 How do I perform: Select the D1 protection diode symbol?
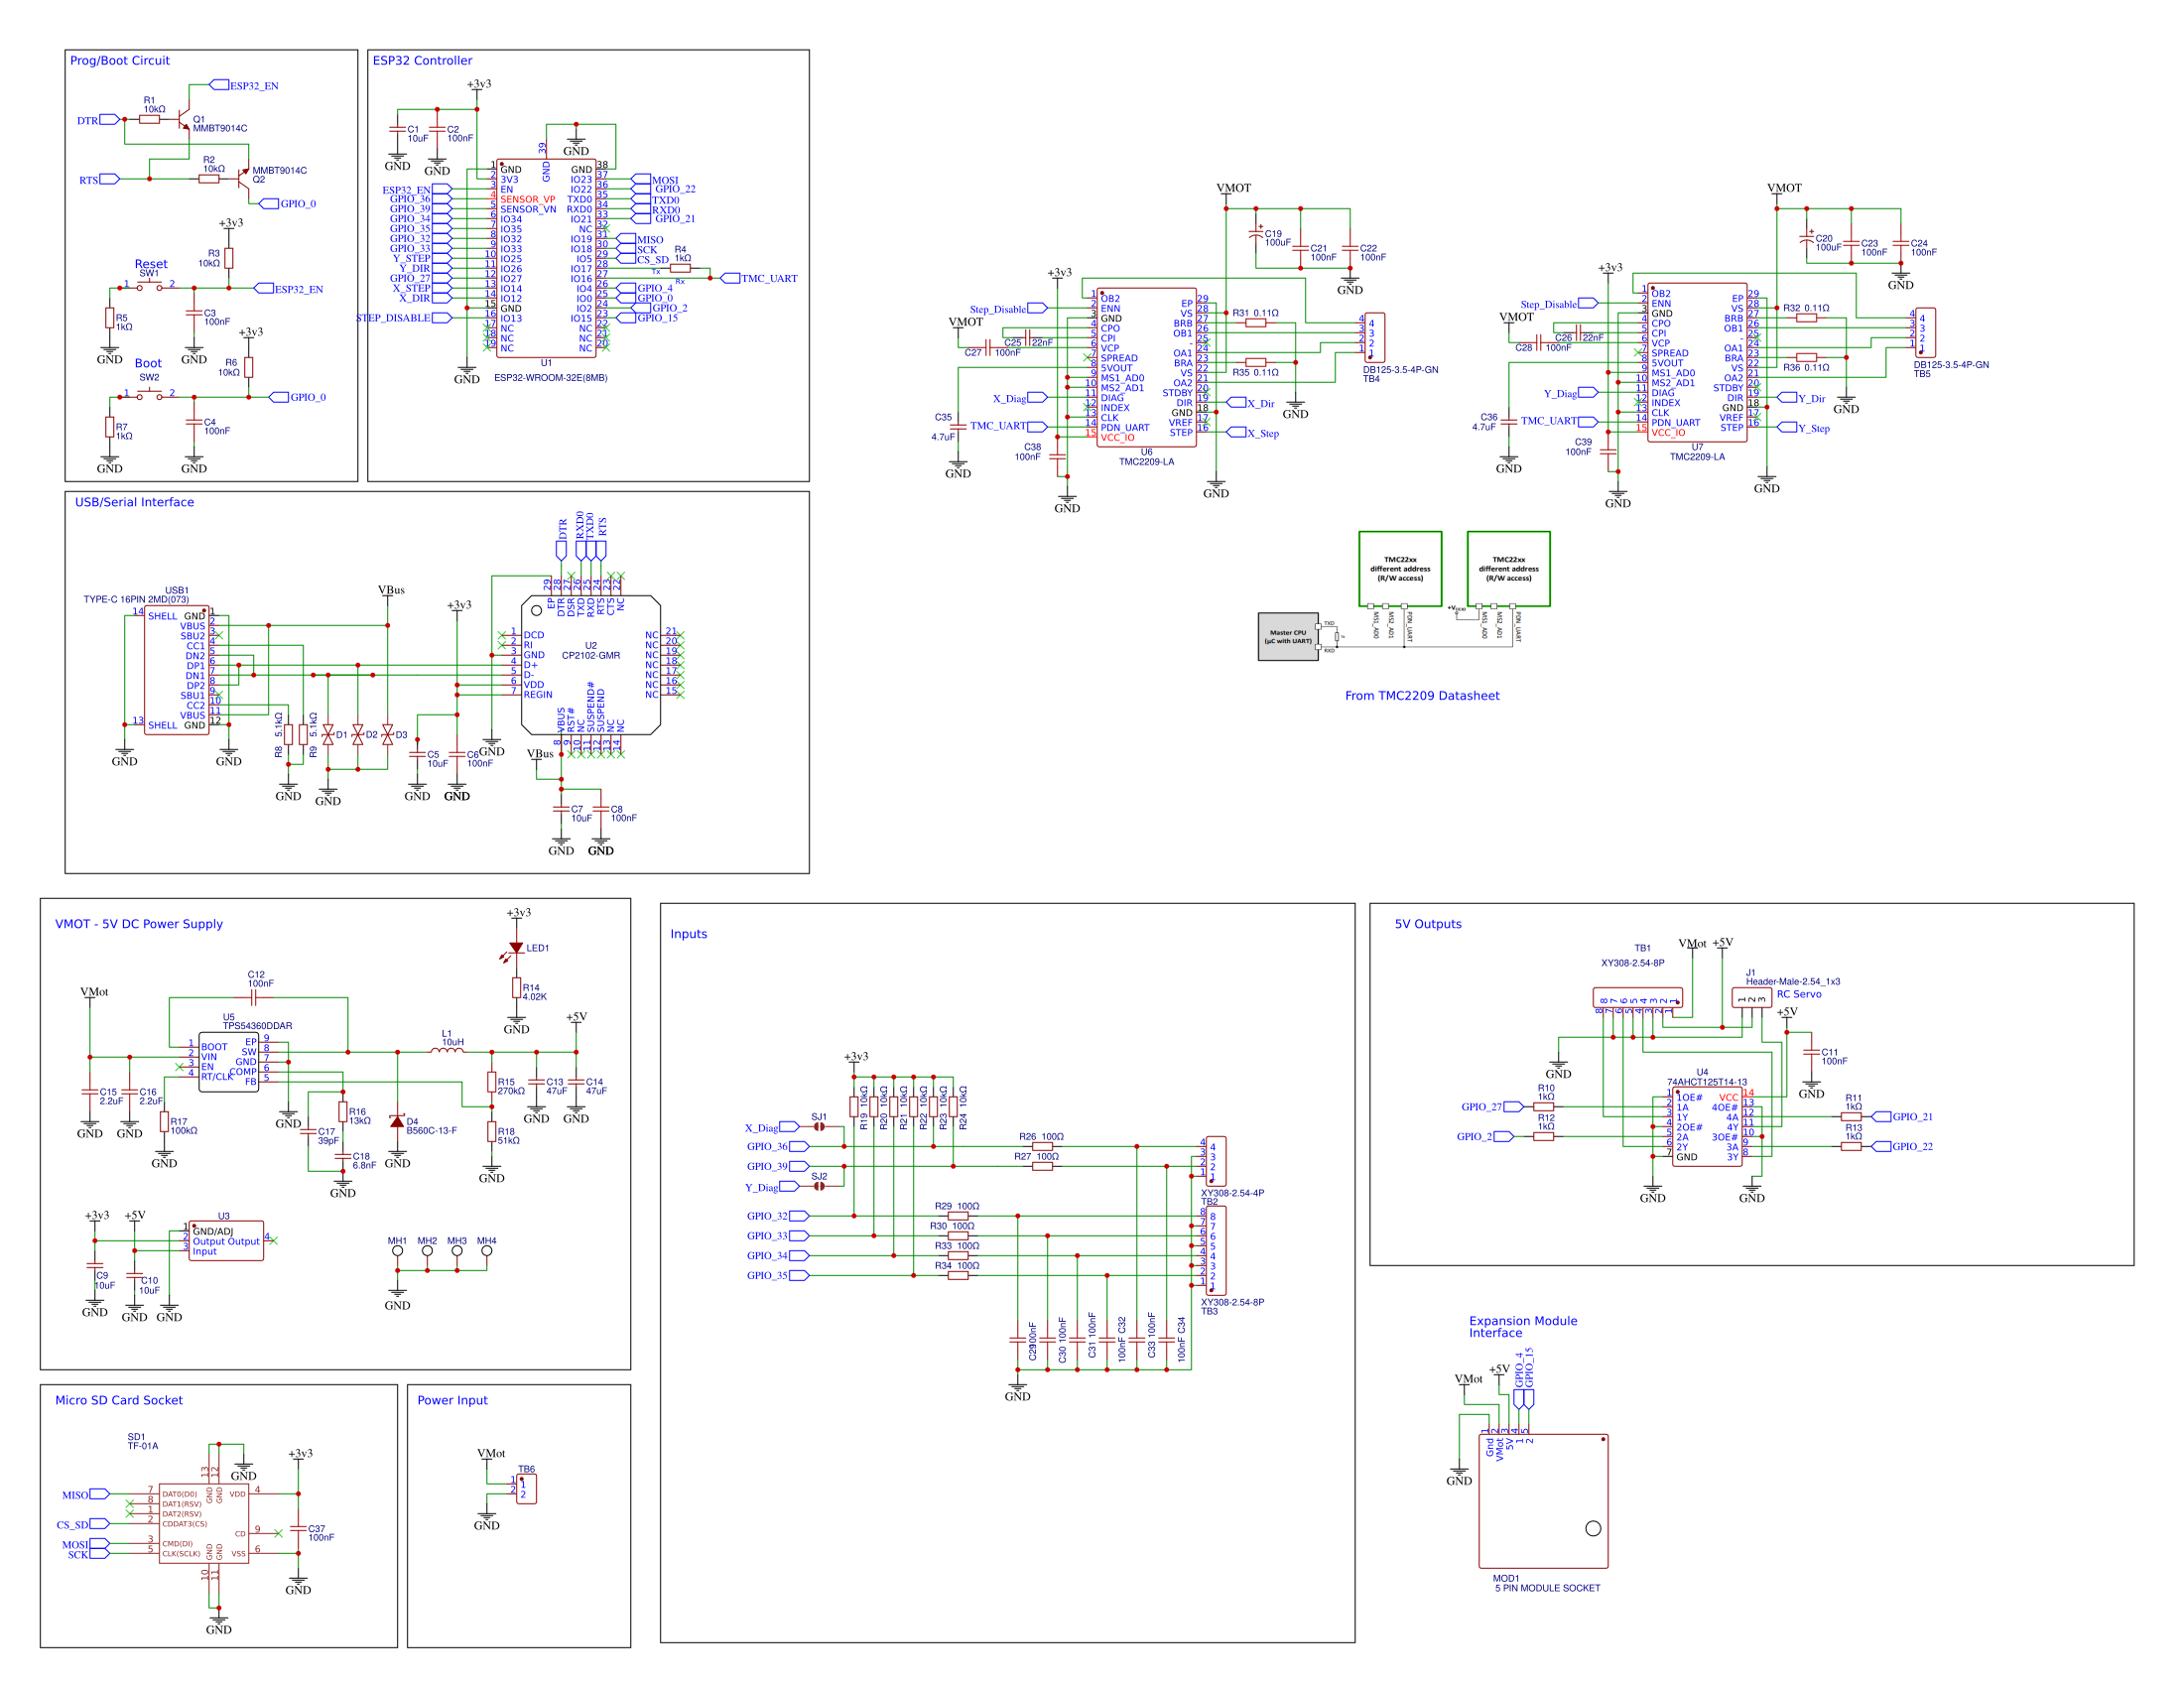point(328,734)
